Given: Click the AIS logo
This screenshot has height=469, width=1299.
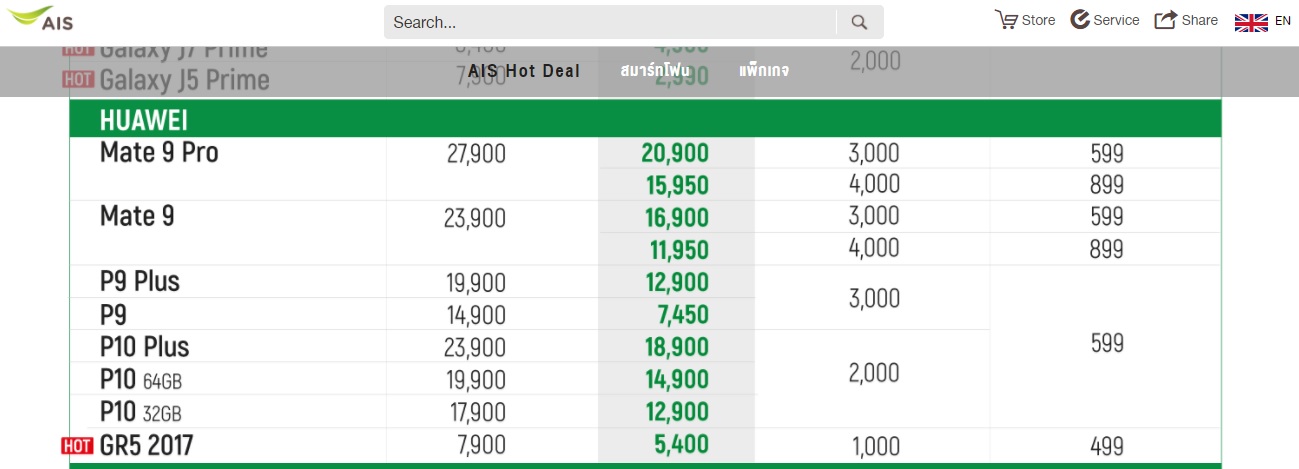Looking at the screenshot, I should coord(41,18).
